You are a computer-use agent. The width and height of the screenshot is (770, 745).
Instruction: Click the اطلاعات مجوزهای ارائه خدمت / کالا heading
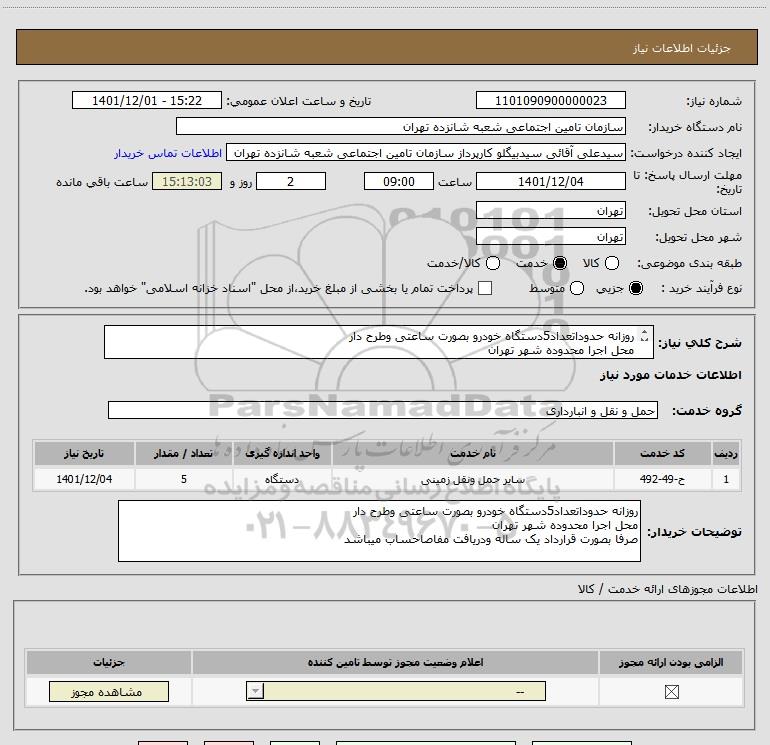668,589
